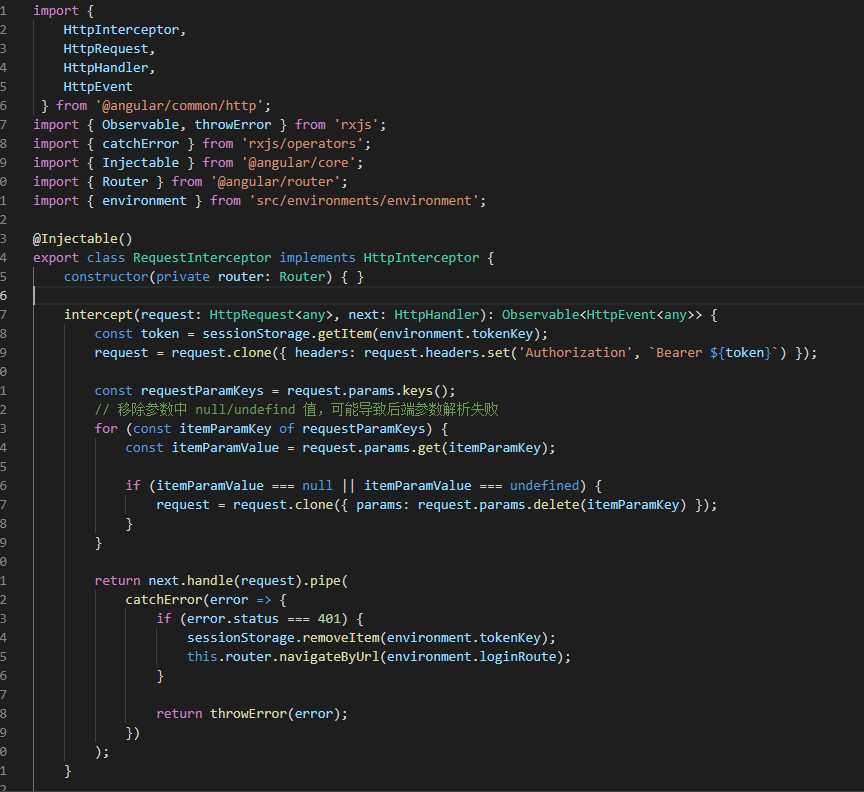Click the 401 status number
Screen dimensions: 864x792
tap(328, 619)
